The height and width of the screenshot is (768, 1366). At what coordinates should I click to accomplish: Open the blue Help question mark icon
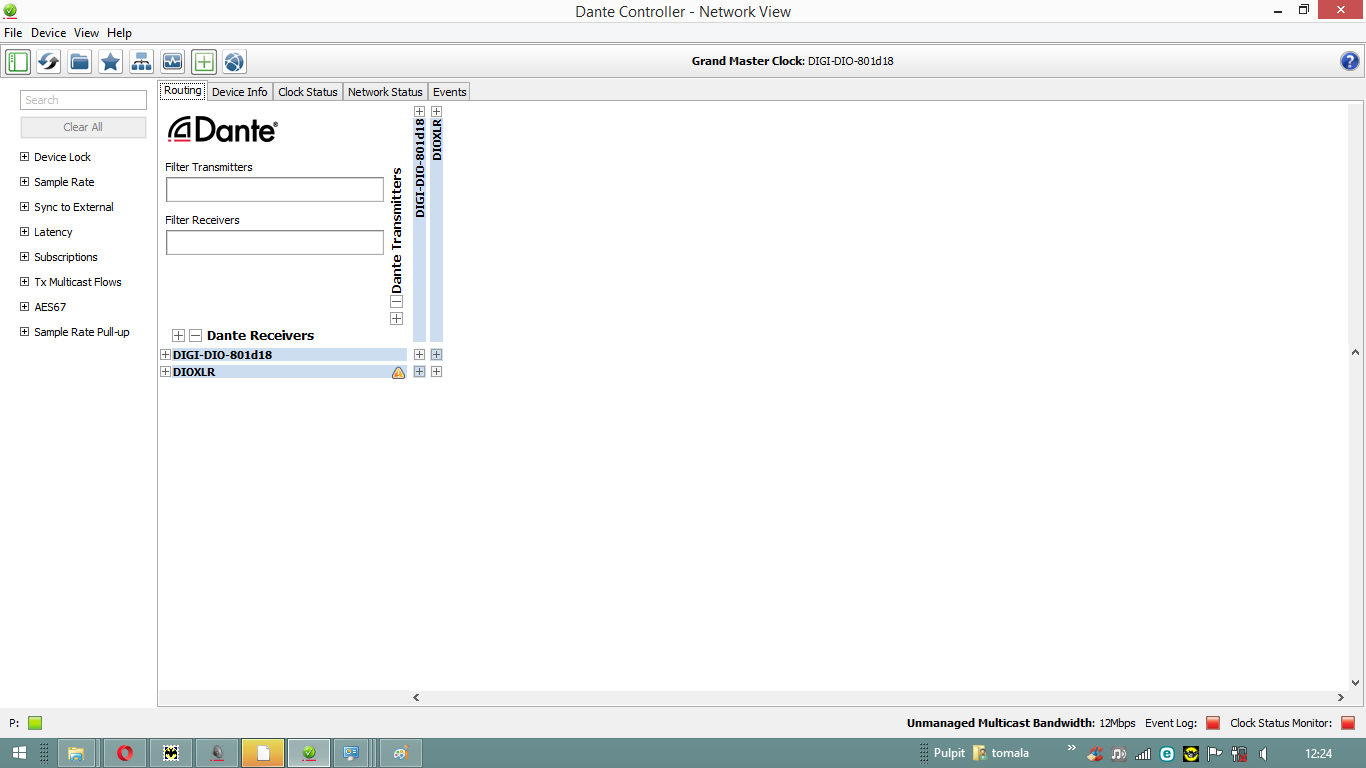1350,62
